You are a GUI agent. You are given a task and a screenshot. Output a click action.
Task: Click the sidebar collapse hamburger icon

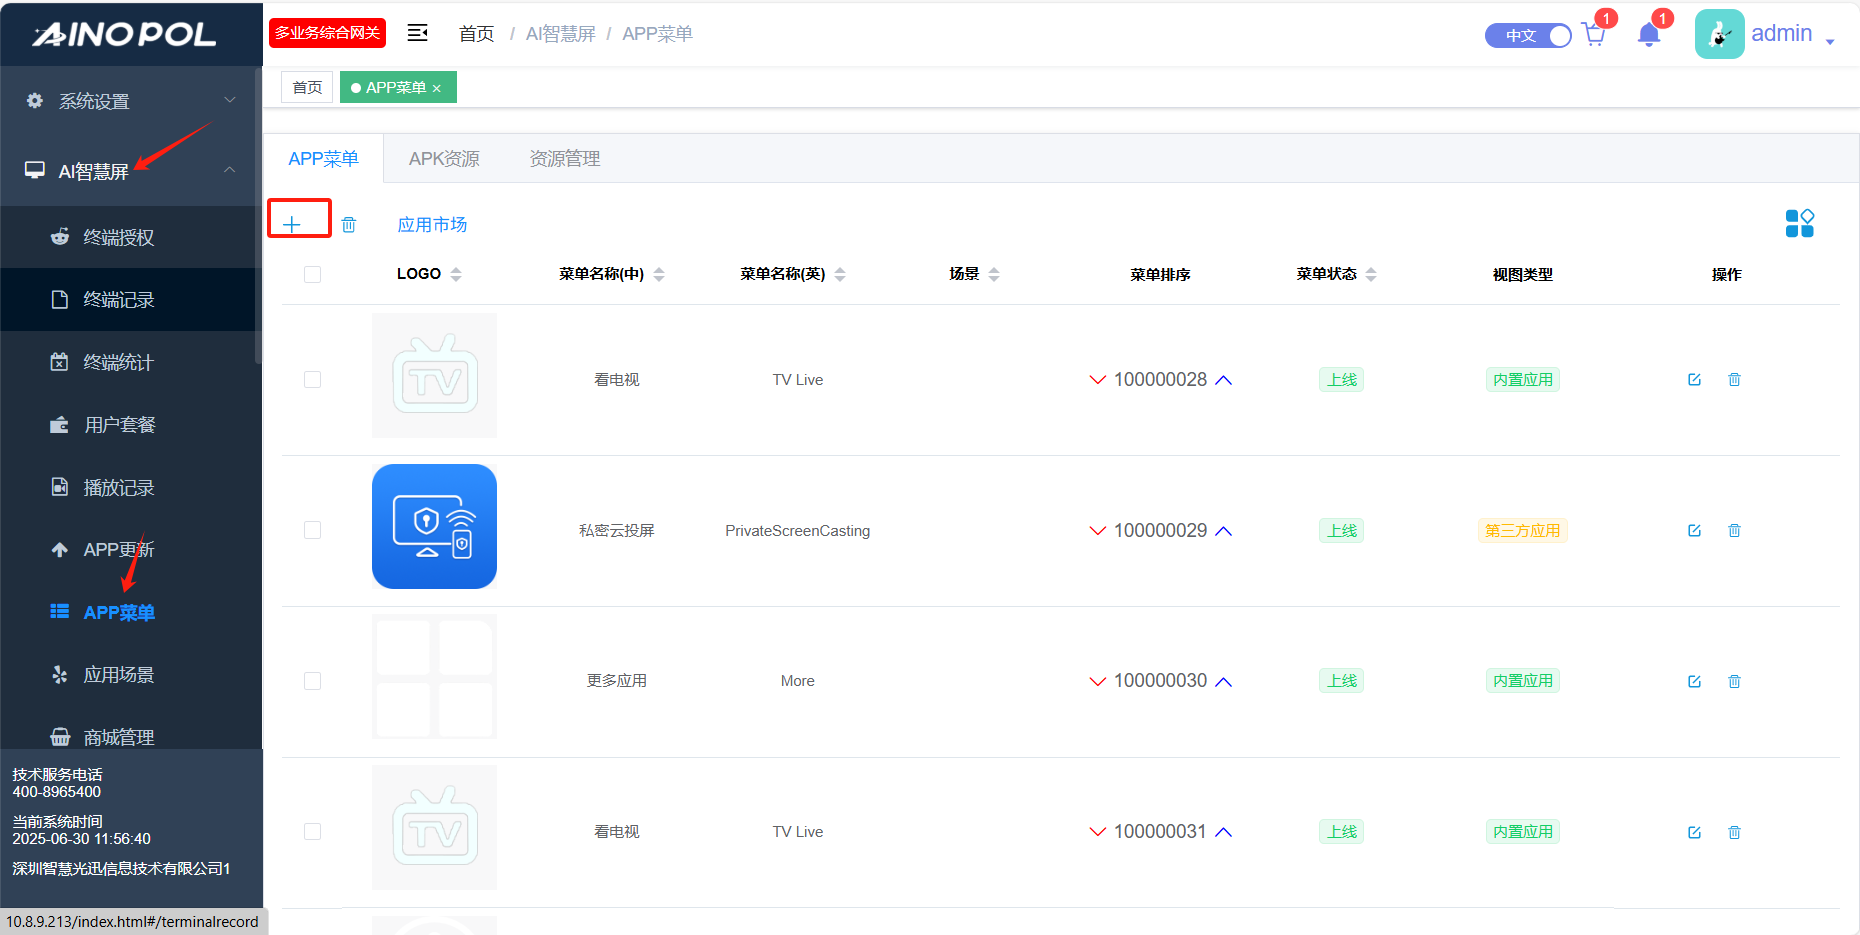pos(417,33)
